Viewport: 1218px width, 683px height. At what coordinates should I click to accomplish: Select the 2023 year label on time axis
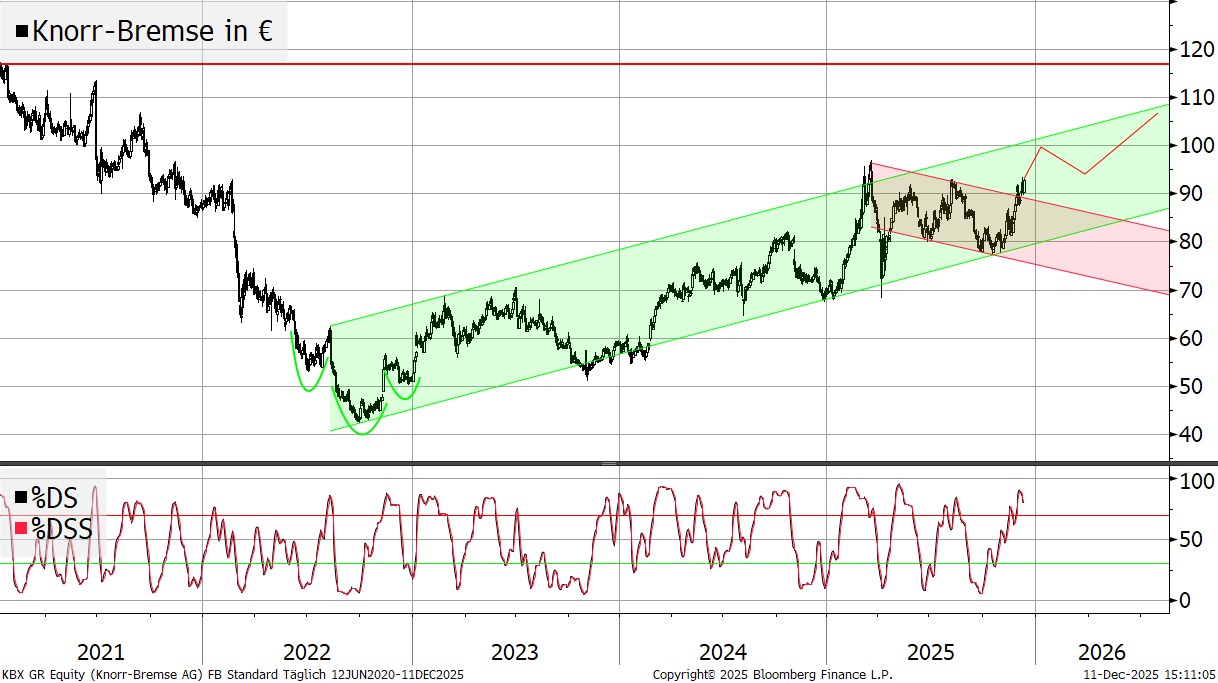(x=515, y=653)
